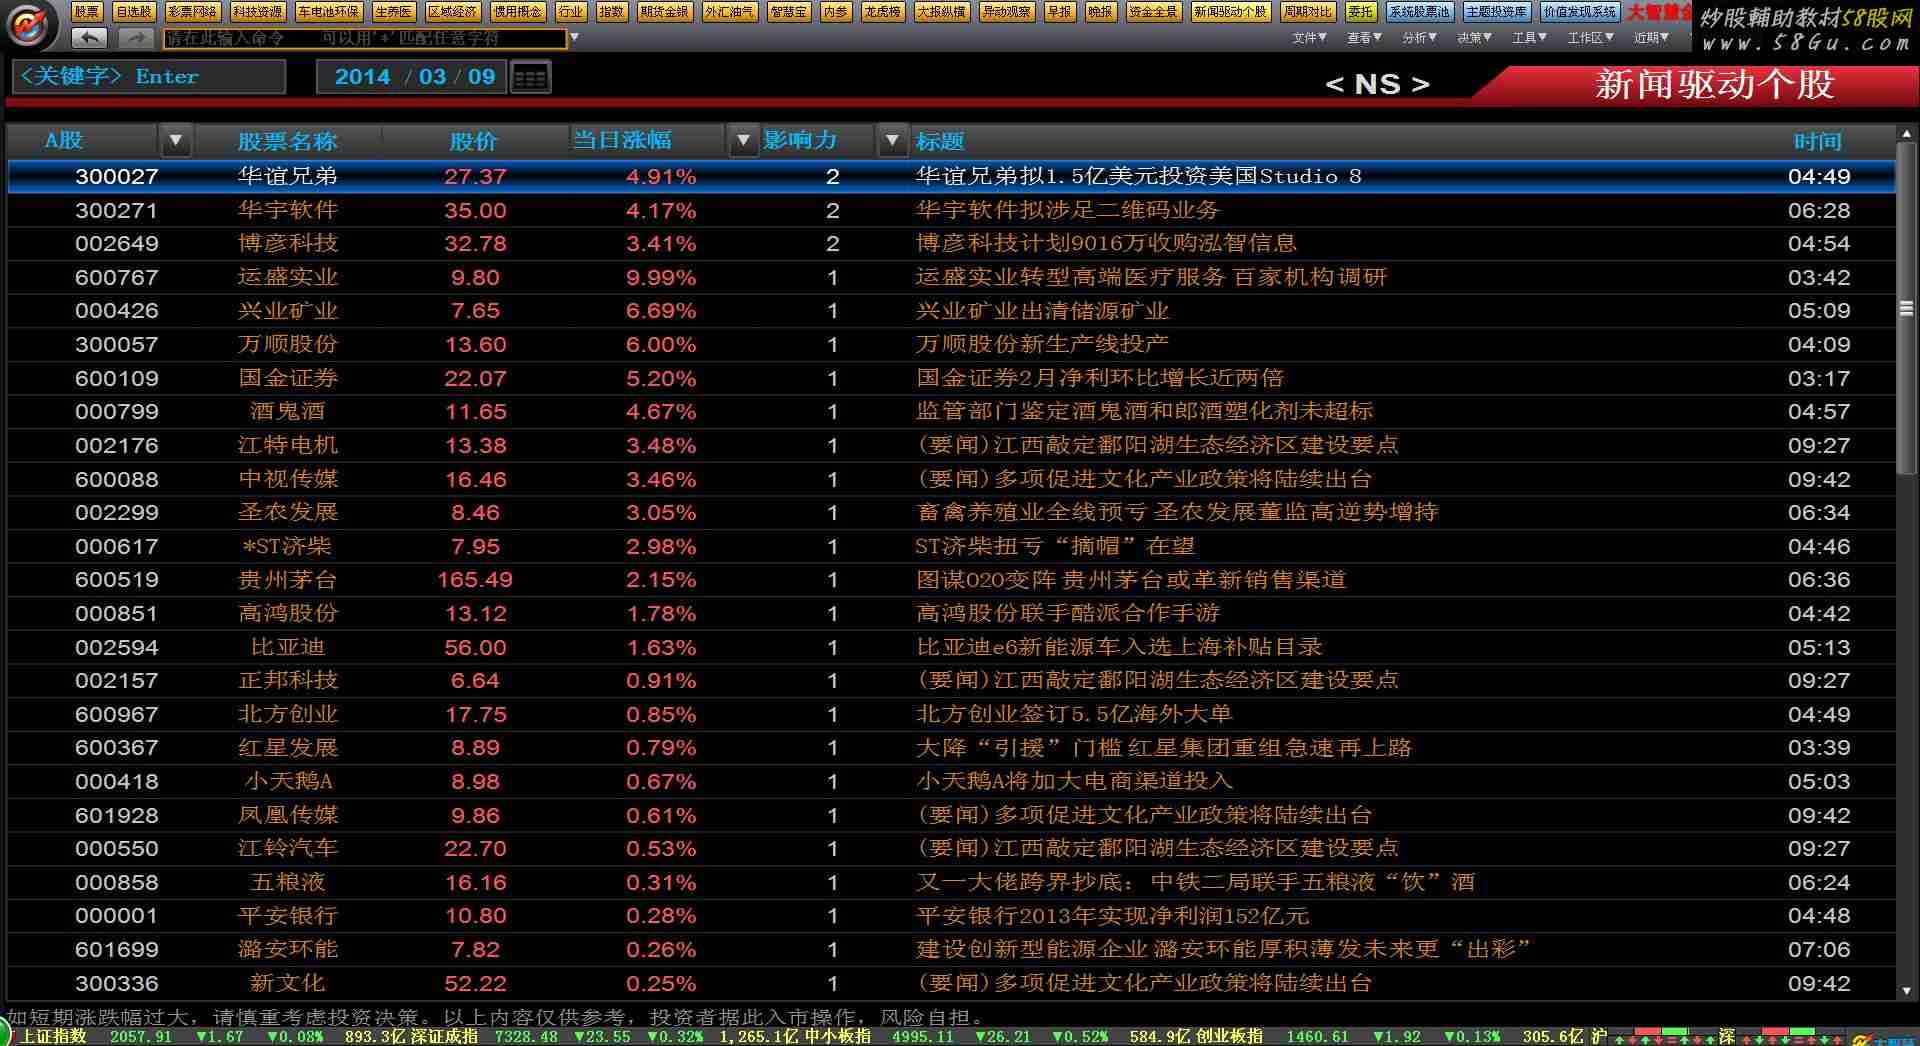Screen dimensions: 1920x1046
Task: Open the 指数 toolbar button
Action: [611, 12]
